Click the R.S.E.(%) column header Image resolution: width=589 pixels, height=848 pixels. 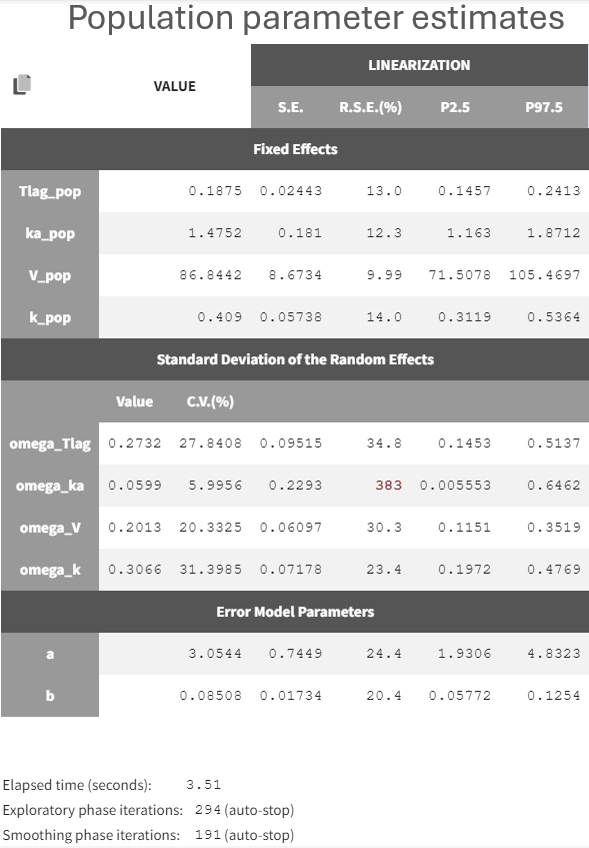[x=370, y=107]
